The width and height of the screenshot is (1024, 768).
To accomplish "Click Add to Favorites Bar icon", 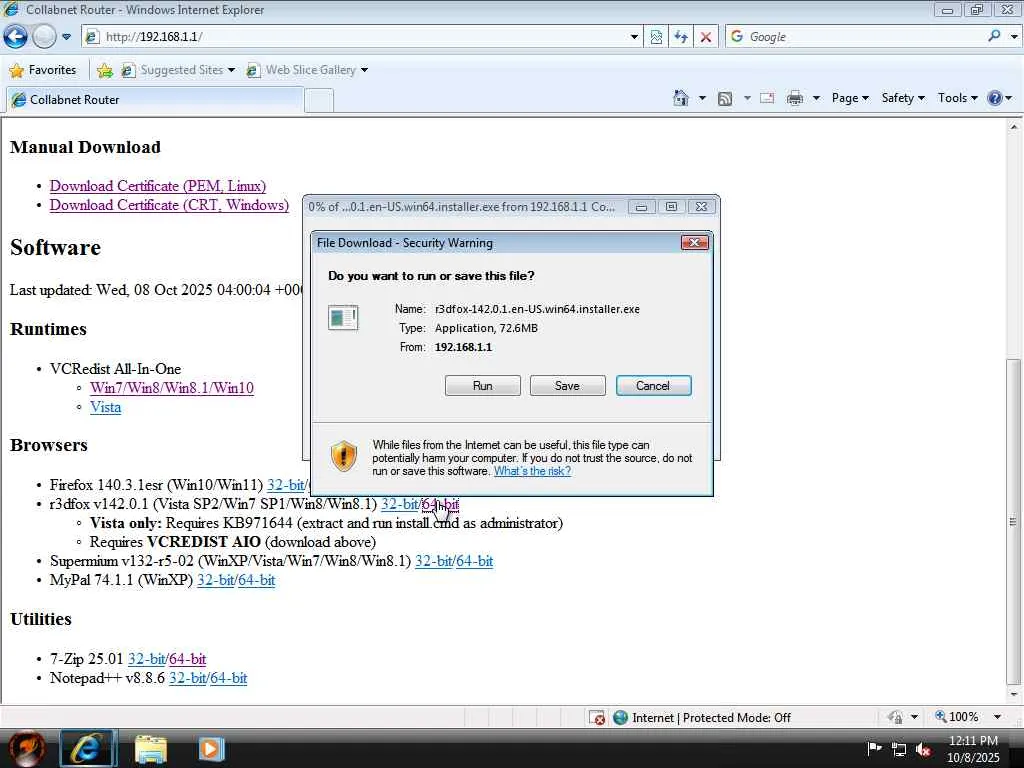I will [x=104, y=70].
